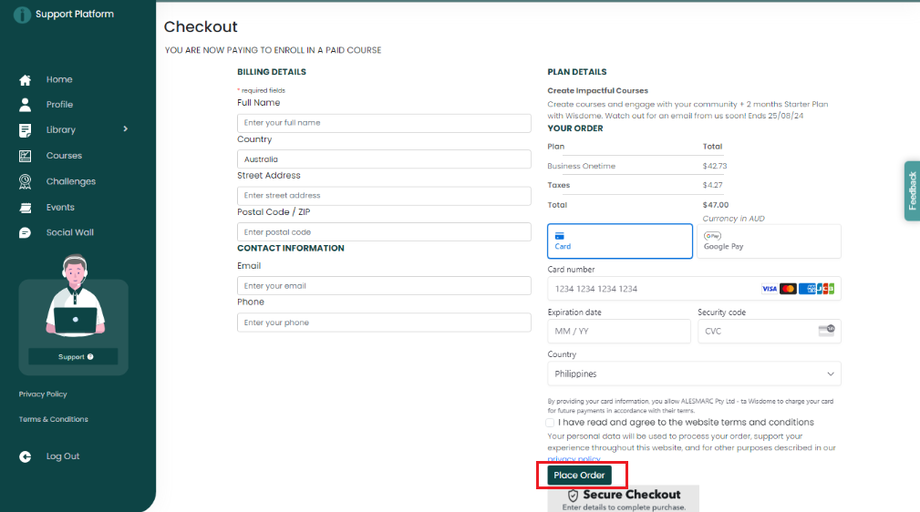Click the Log Out arrow icon

point(25,457)
